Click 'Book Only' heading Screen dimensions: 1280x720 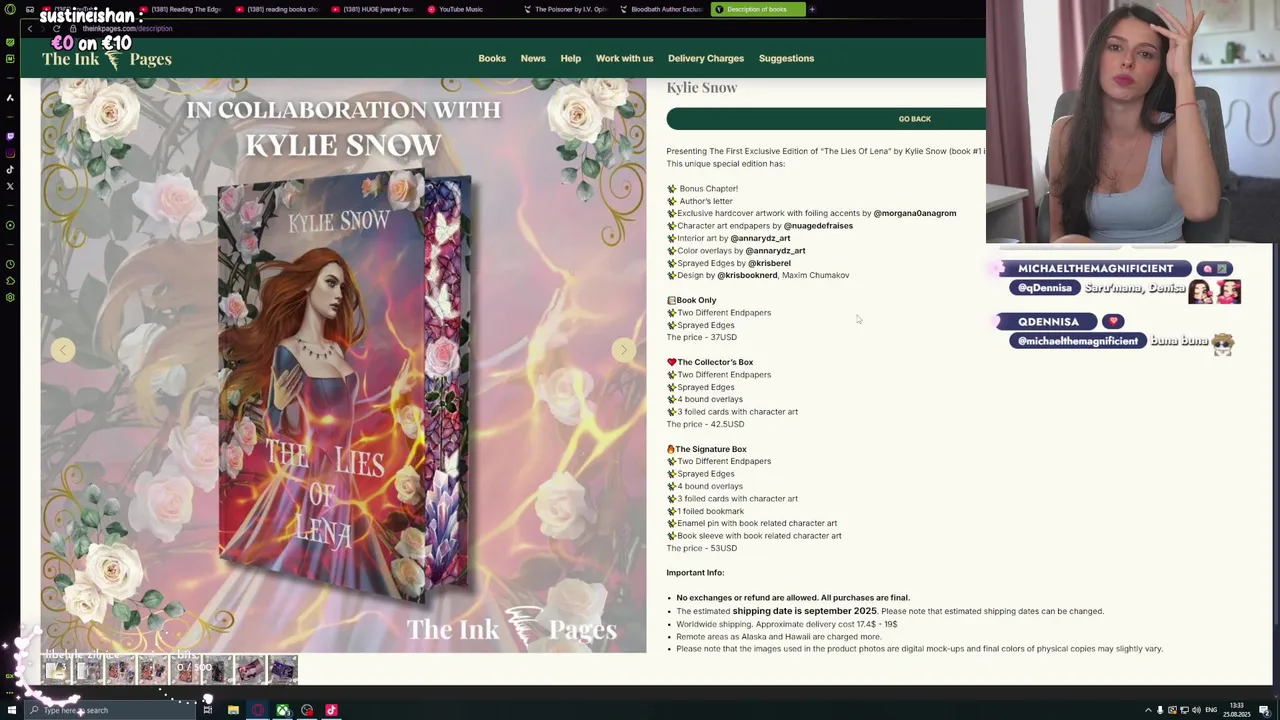click(x=696, y=300)
